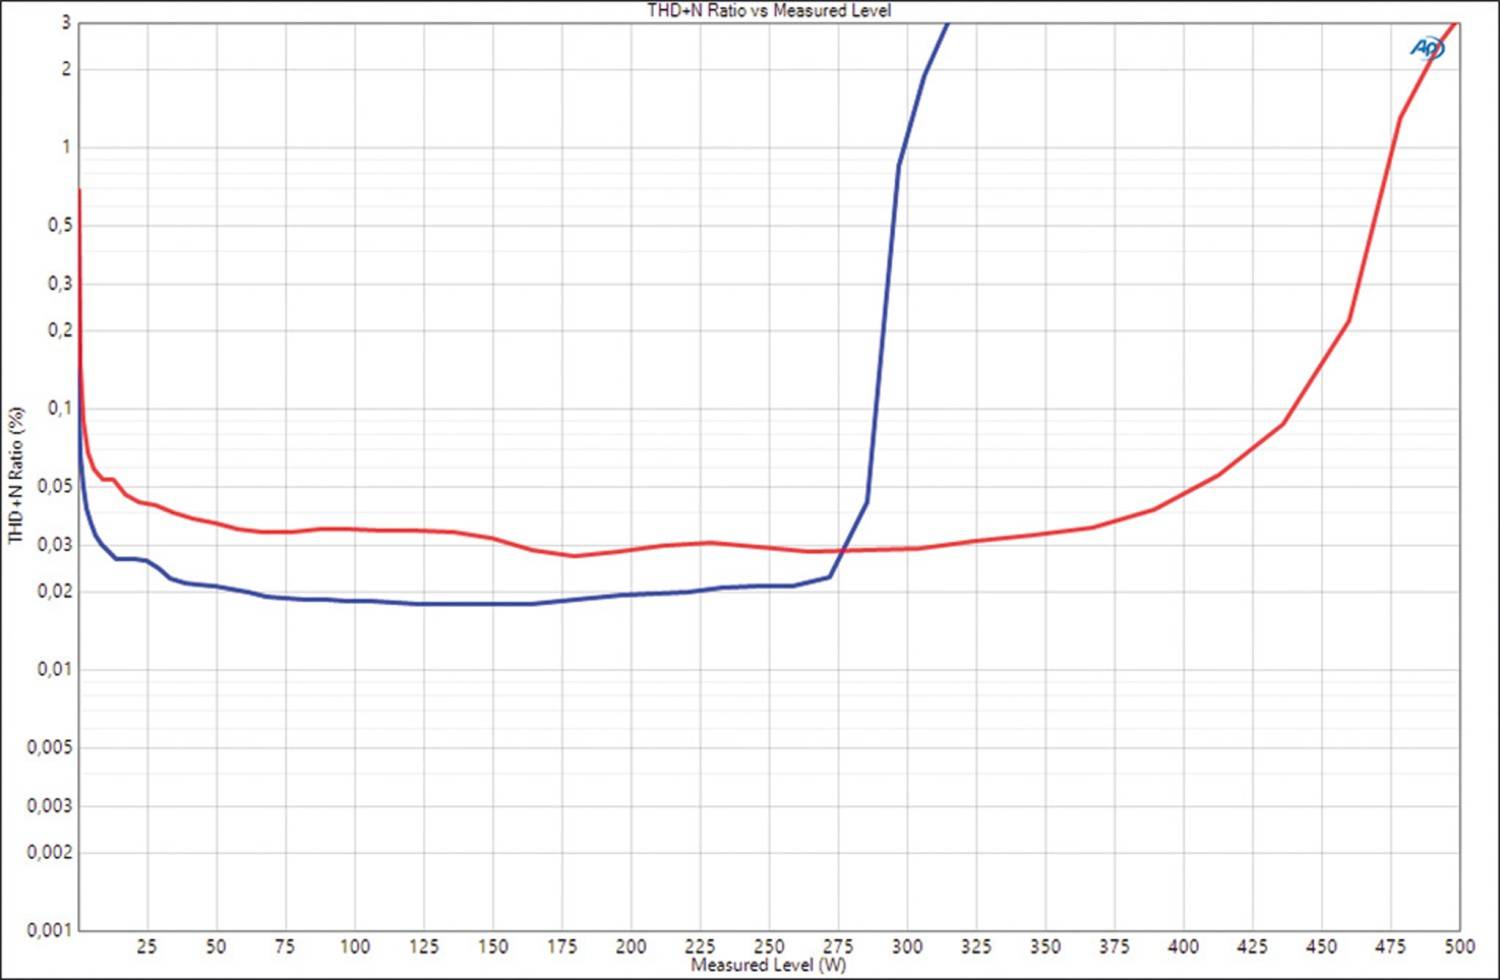Click the y-axis tick value 0,1

pos(60,408)
